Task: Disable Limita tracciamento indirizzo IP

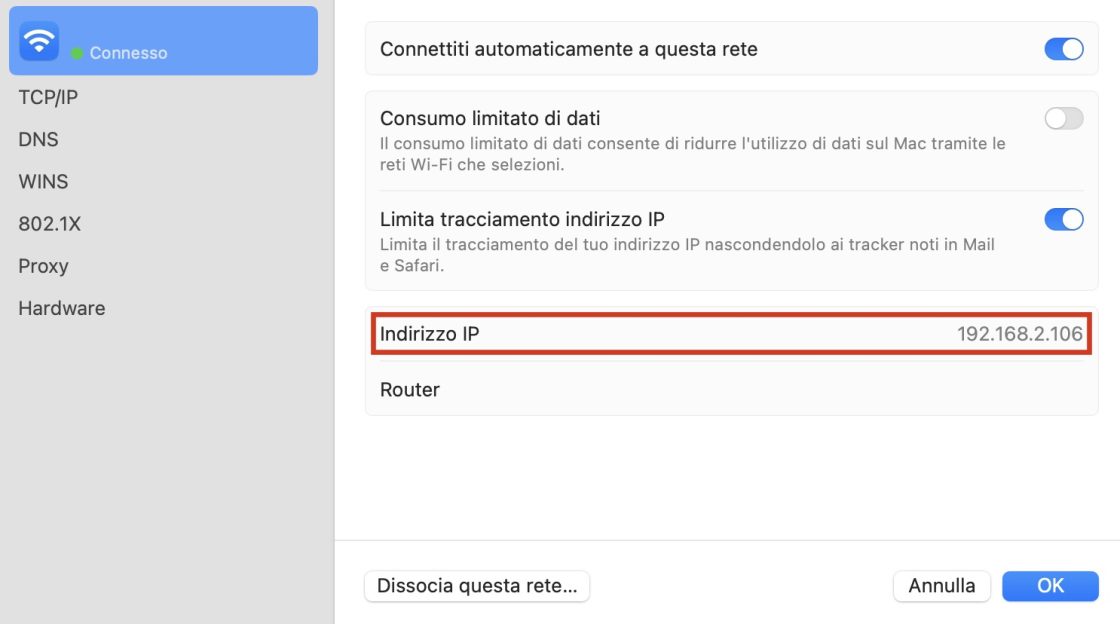Action: (x=1063, y=219)
